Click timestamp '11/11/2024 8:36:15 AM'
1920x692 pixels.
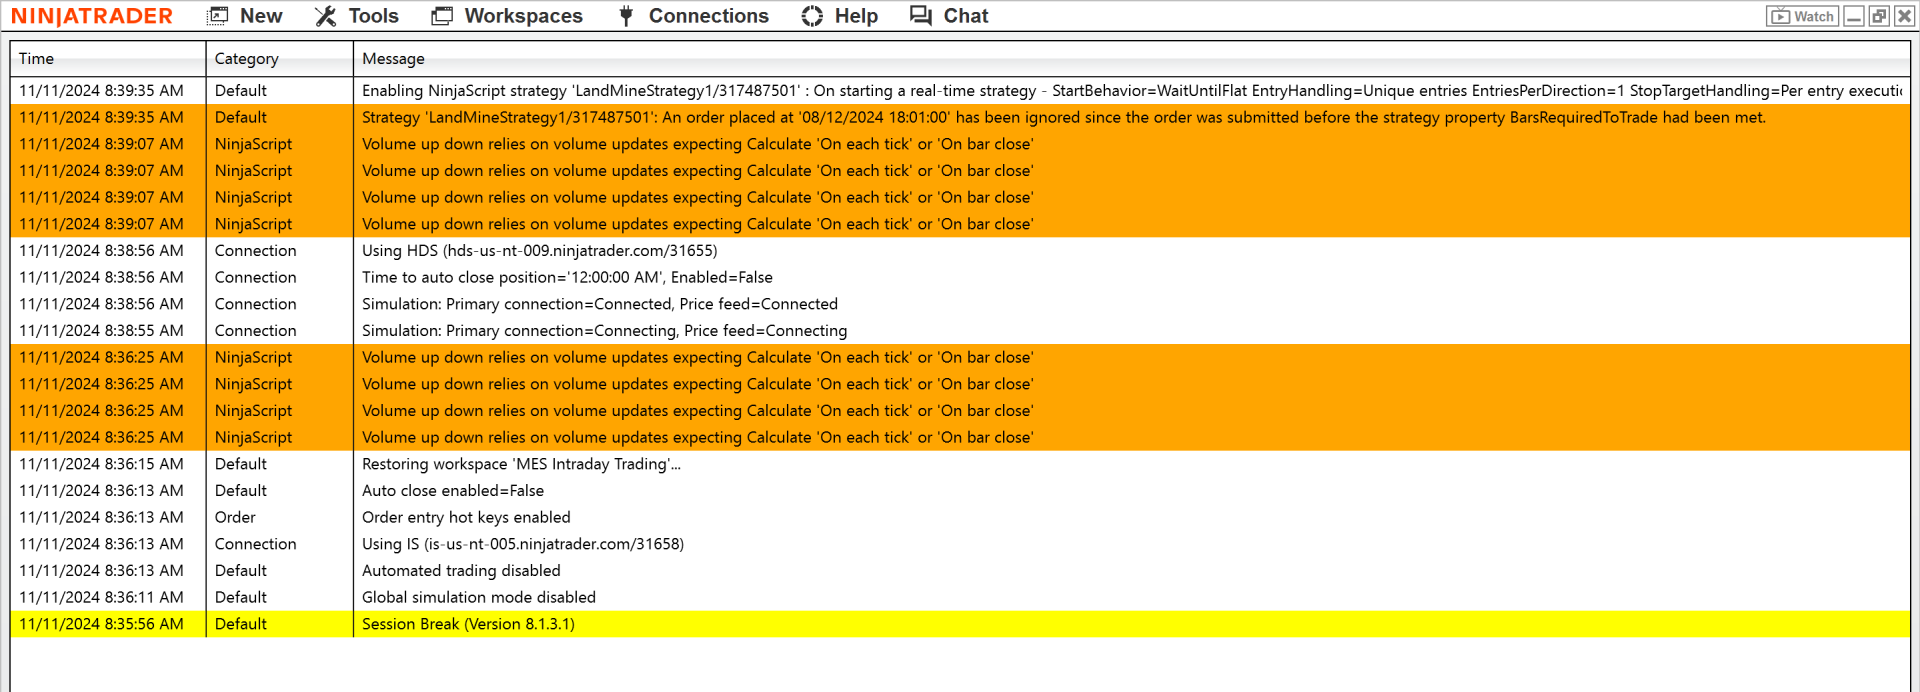click(x=101, y=464)
